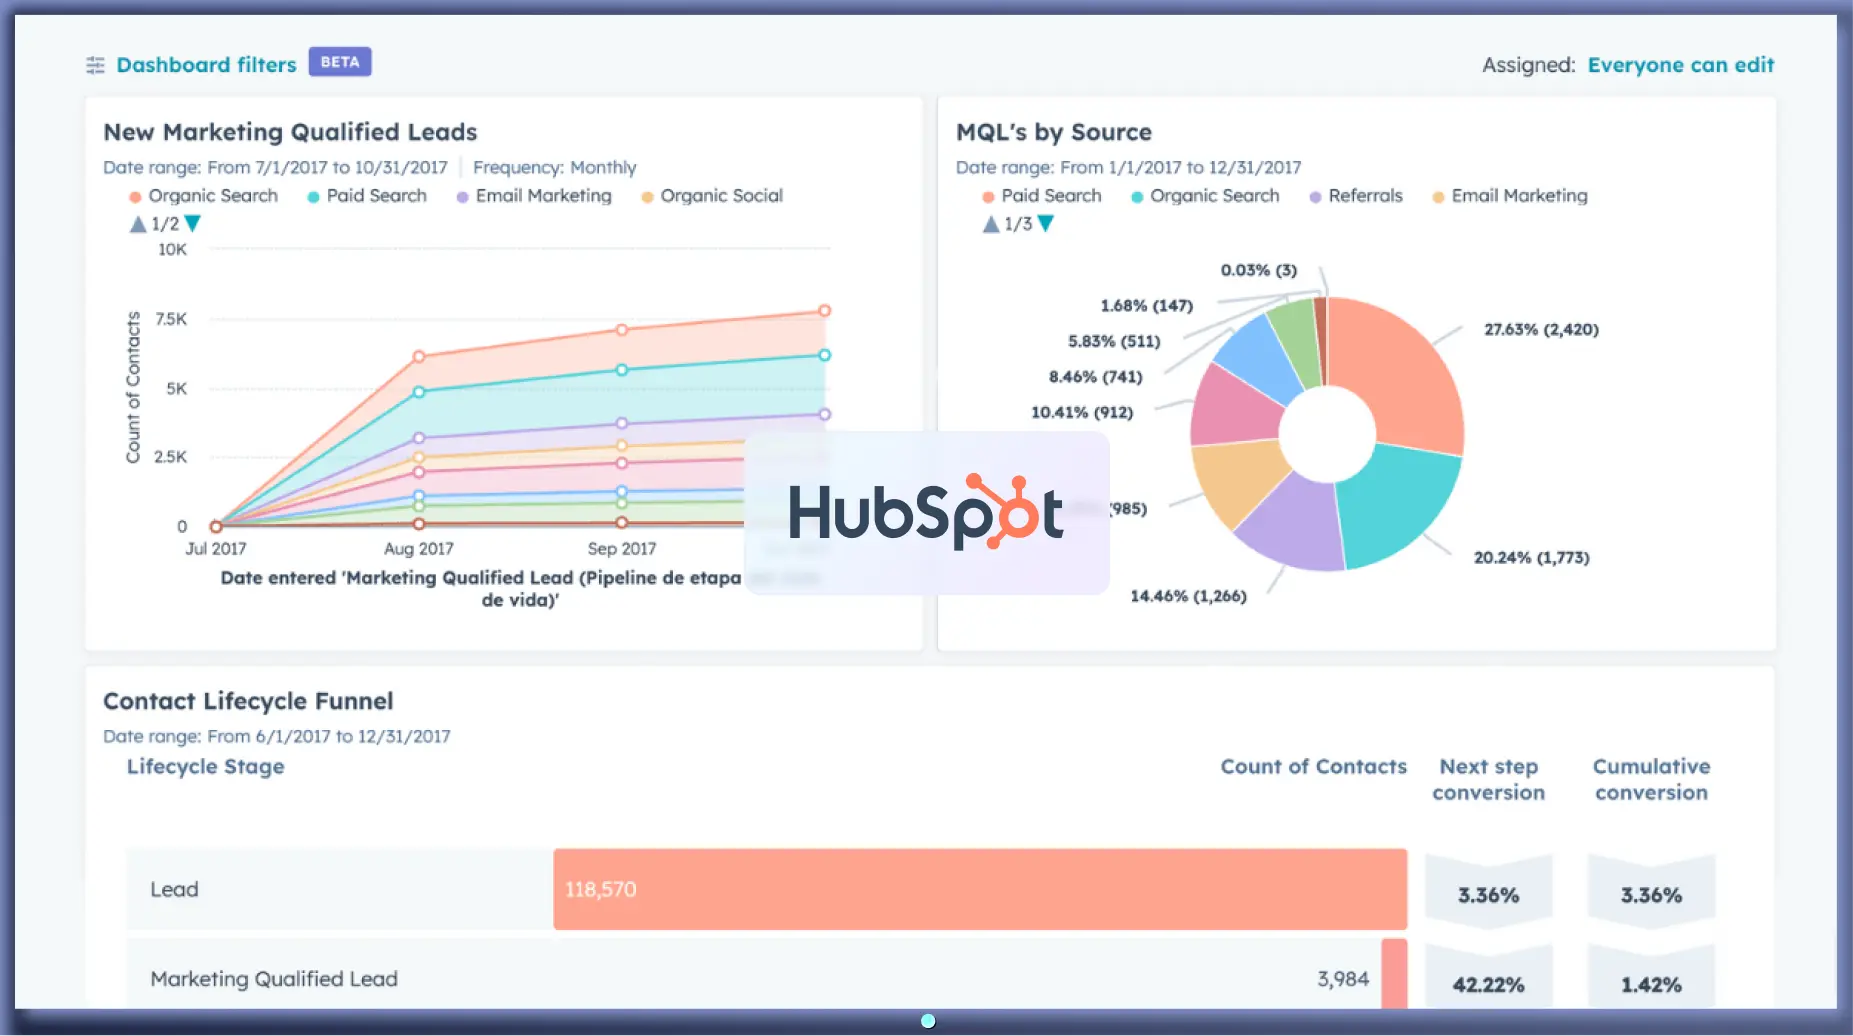Image resolution: width=1853 pixels, height=1036 pixels.
Task: Toggle the Organic Social legend item
Action: [x=711, y=196]
